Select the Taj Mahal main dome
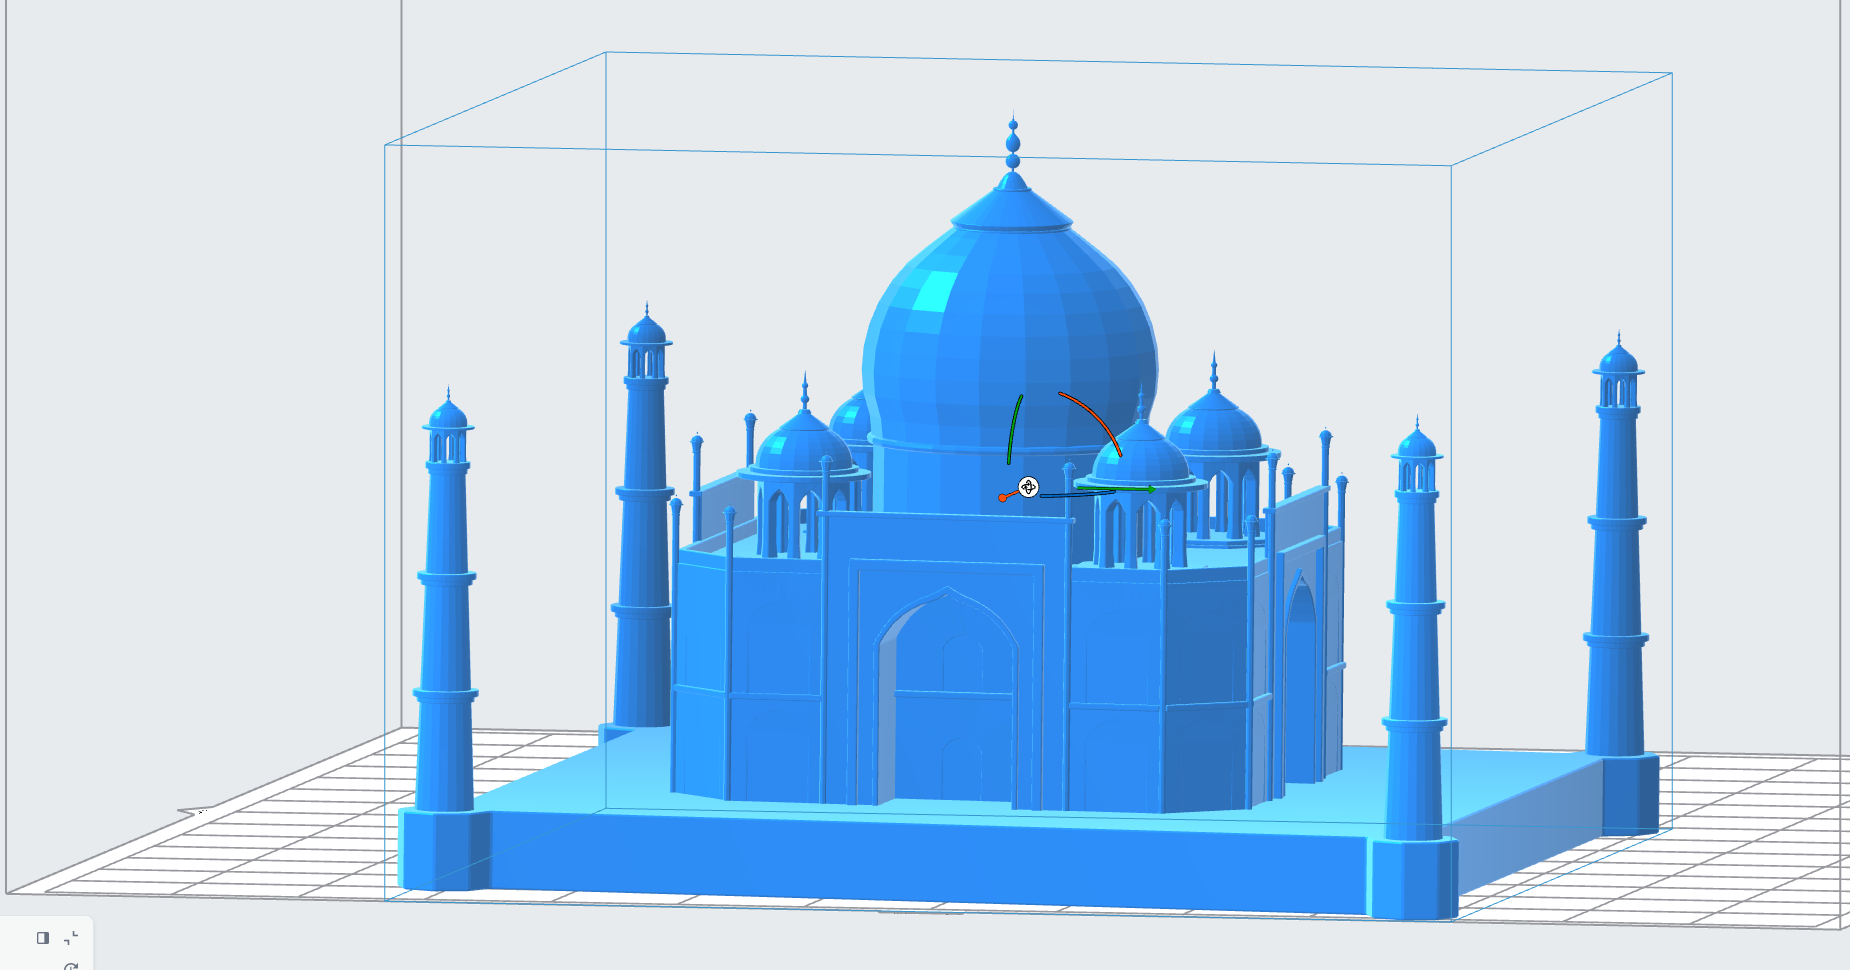The height and width of the screenshot is (970, 1850). point(1010,330)
